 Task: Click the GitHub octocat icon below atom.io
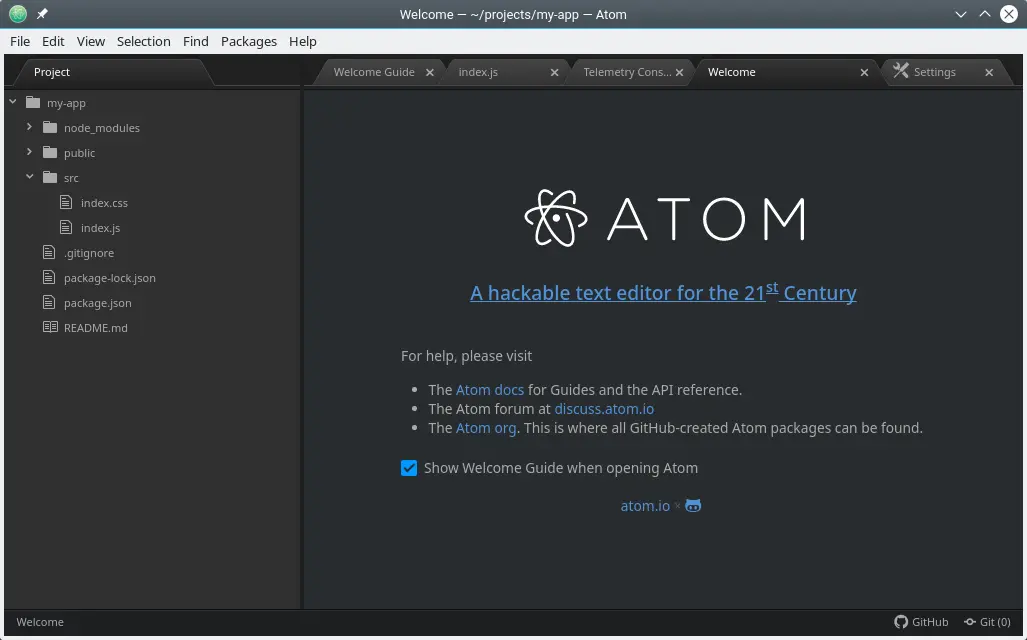pos(693,506)
